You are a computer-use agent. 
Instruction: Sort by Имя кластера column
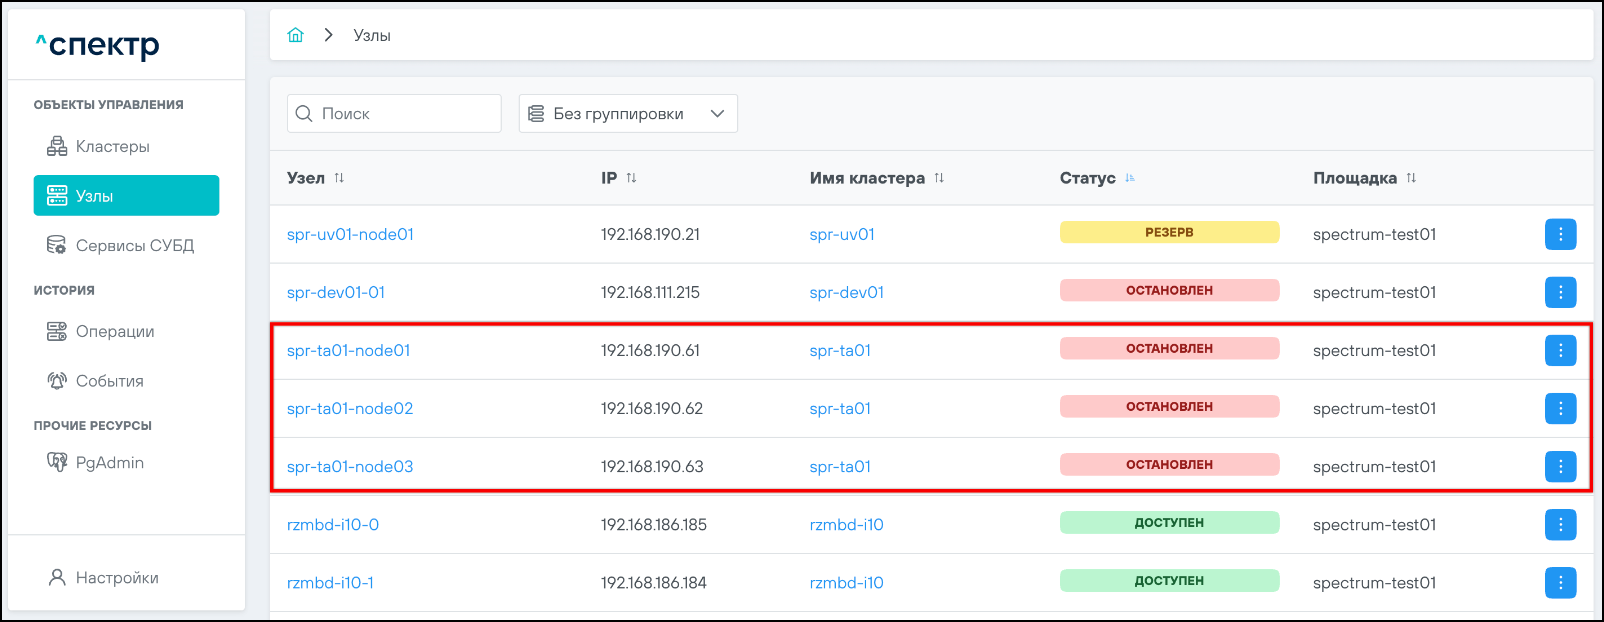coord(939,178)
